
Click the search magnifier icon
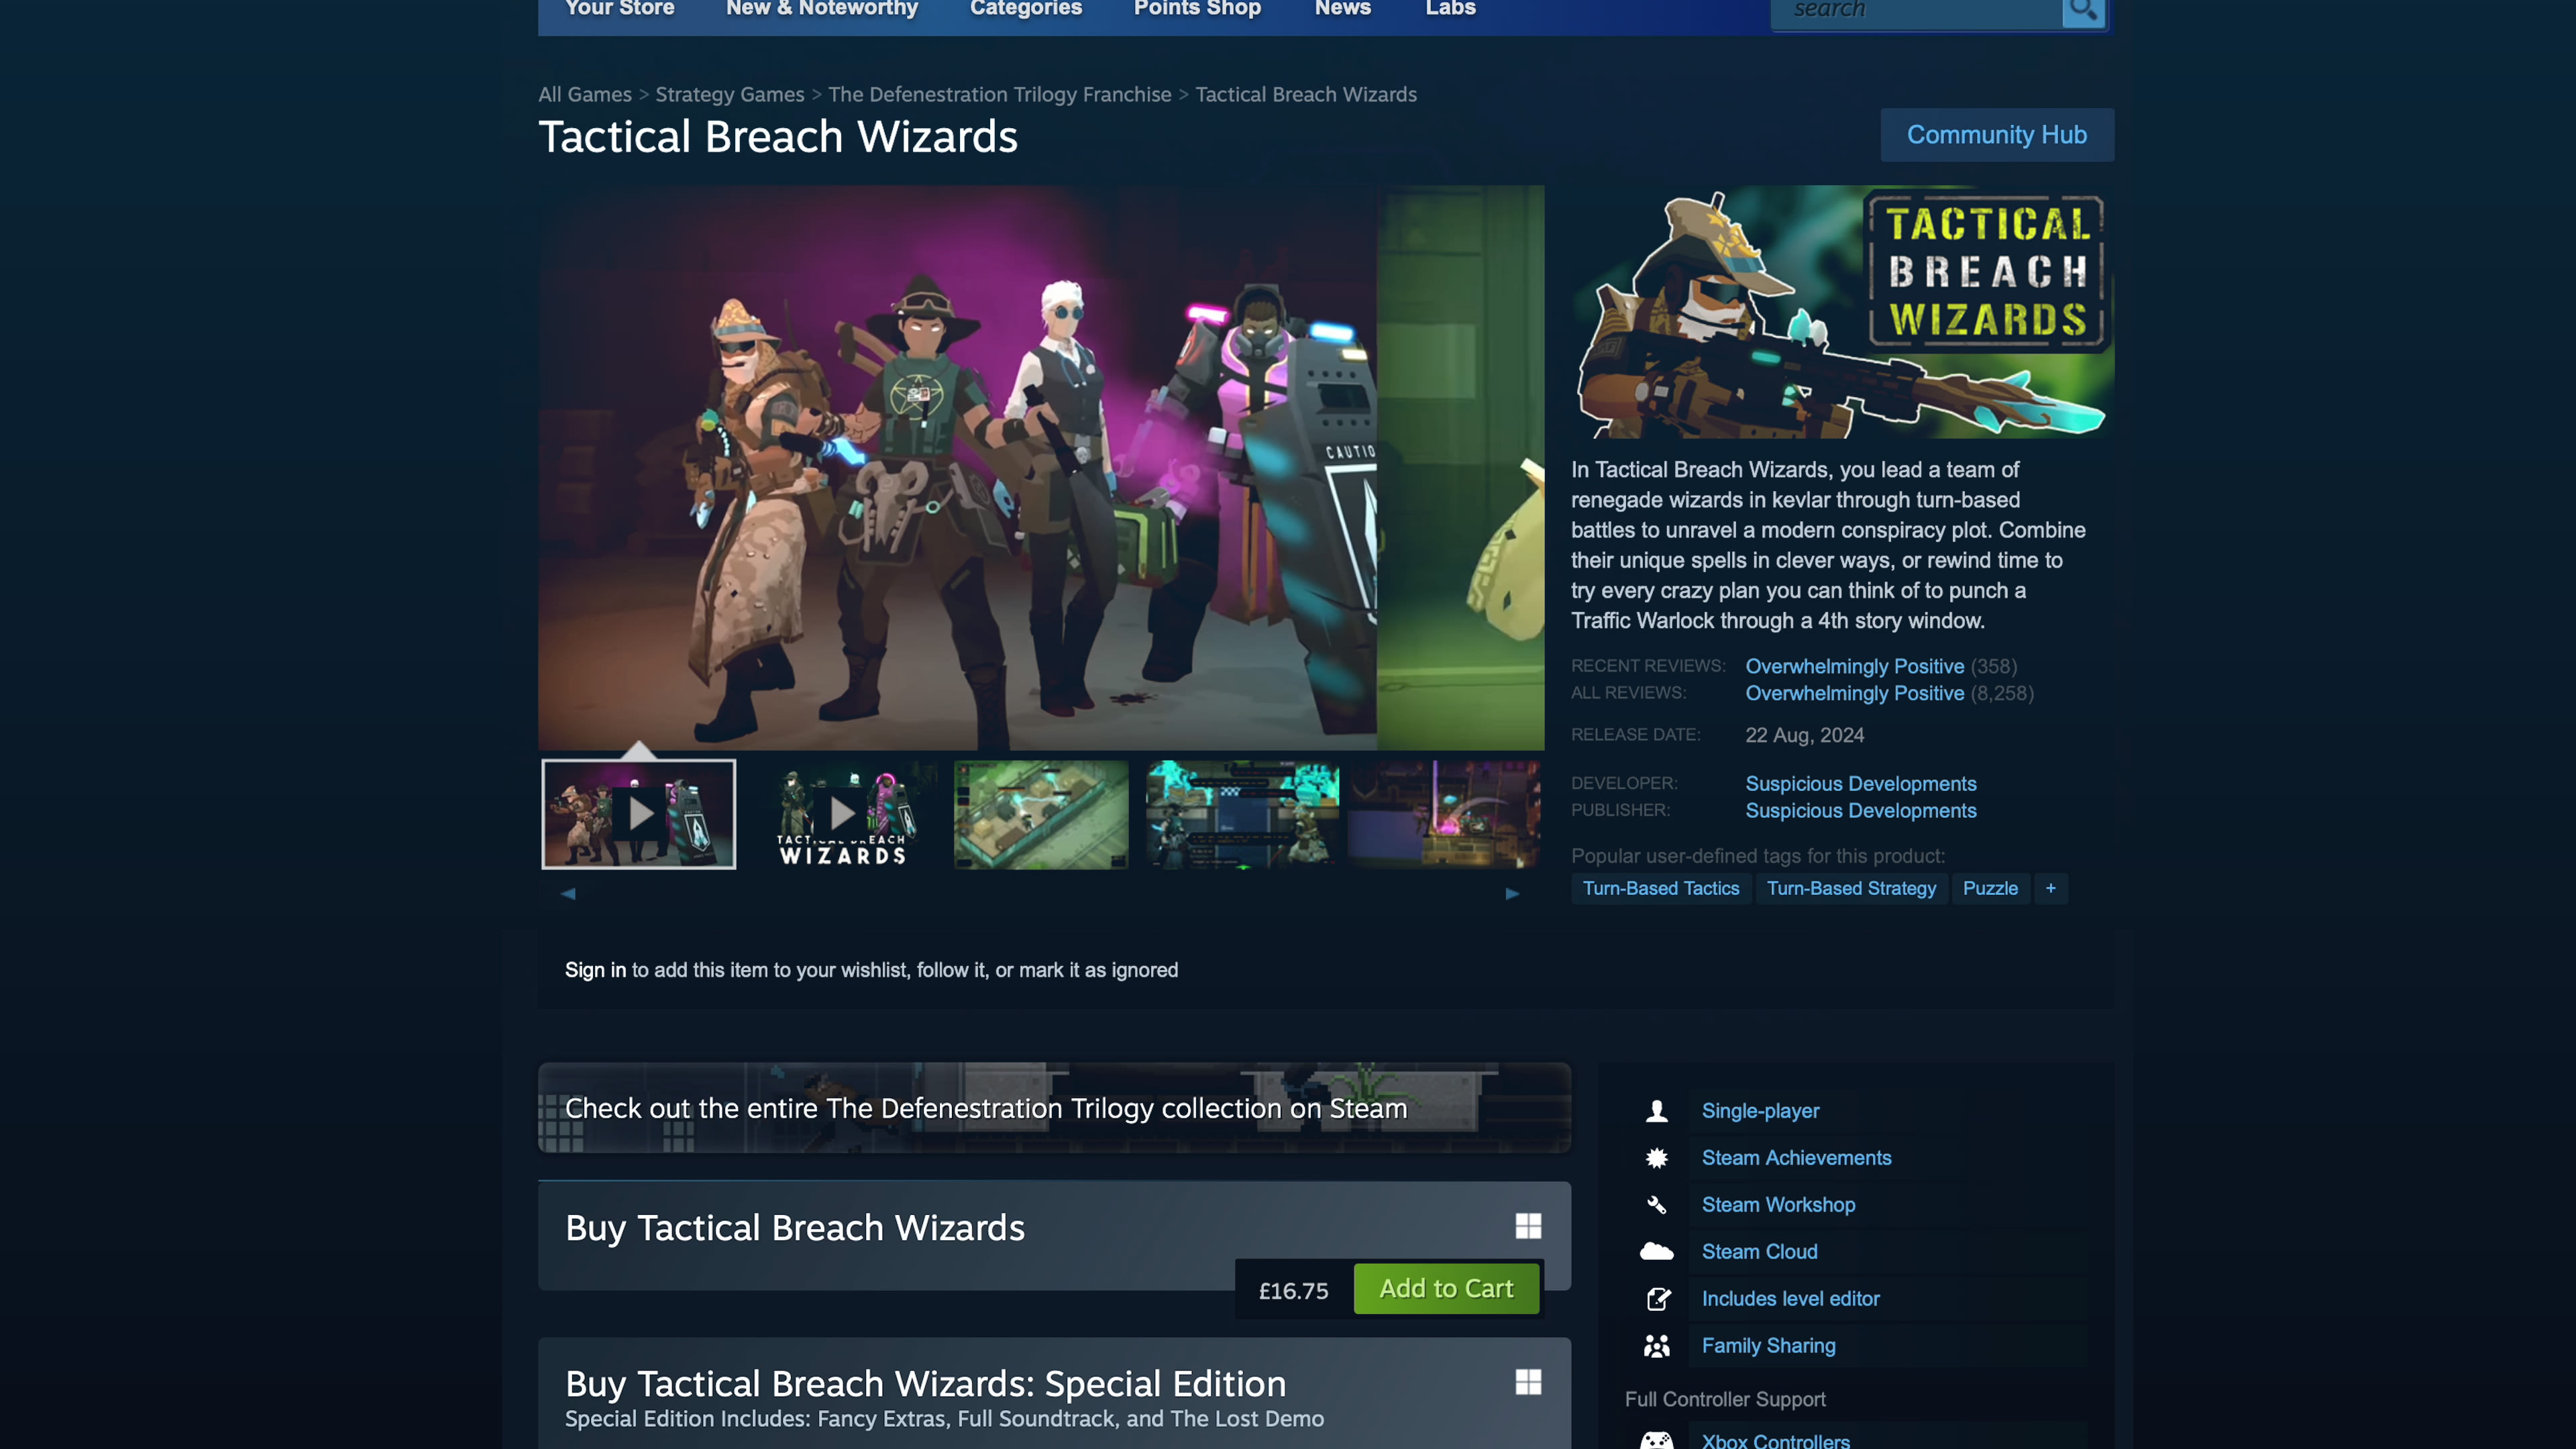coord(2083,11)
